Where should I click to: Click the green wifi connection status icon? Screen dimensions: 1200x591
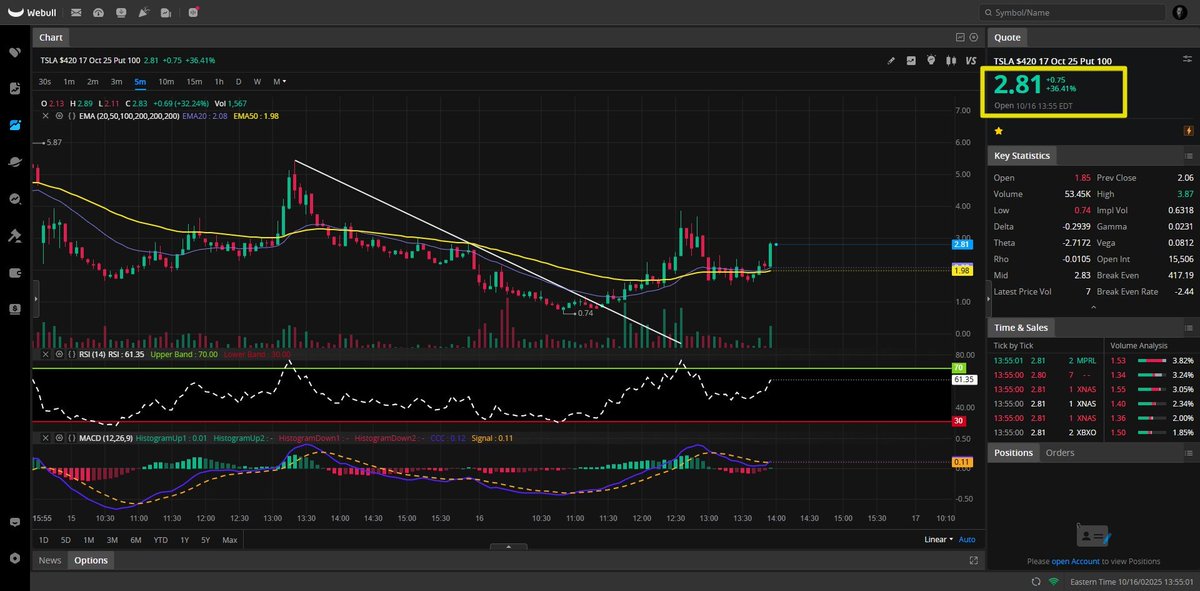(1054, 581)
